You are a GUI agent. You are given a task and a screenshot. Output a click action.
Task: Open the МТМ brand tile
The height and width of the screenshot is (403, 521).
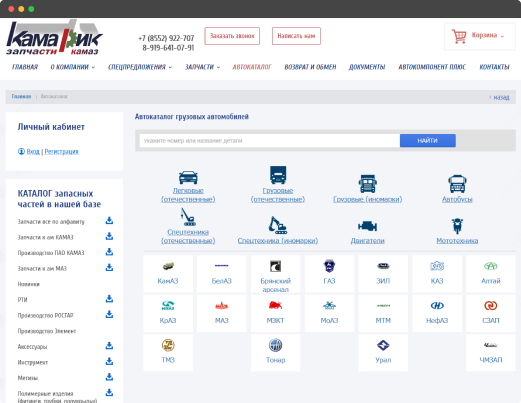click(383, 313)
